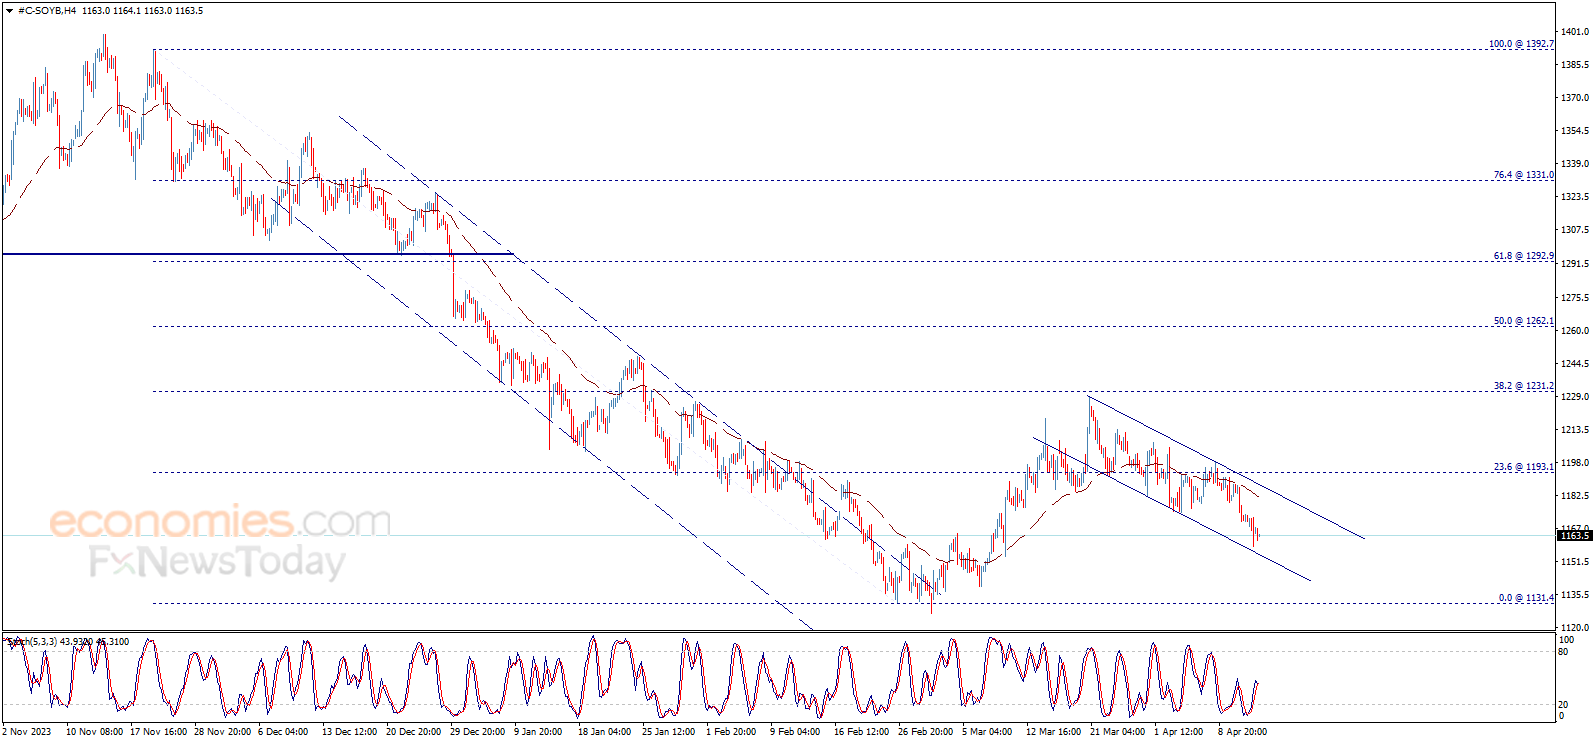Click the 25 Jan 12:00 time axis label

coord(669,732)
